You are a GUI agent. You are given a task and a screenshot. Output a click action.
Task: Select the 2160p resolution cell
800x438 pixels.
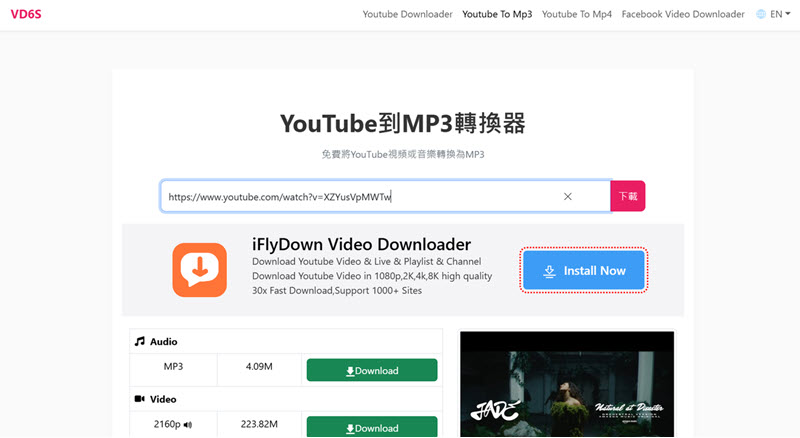point(173,424)
